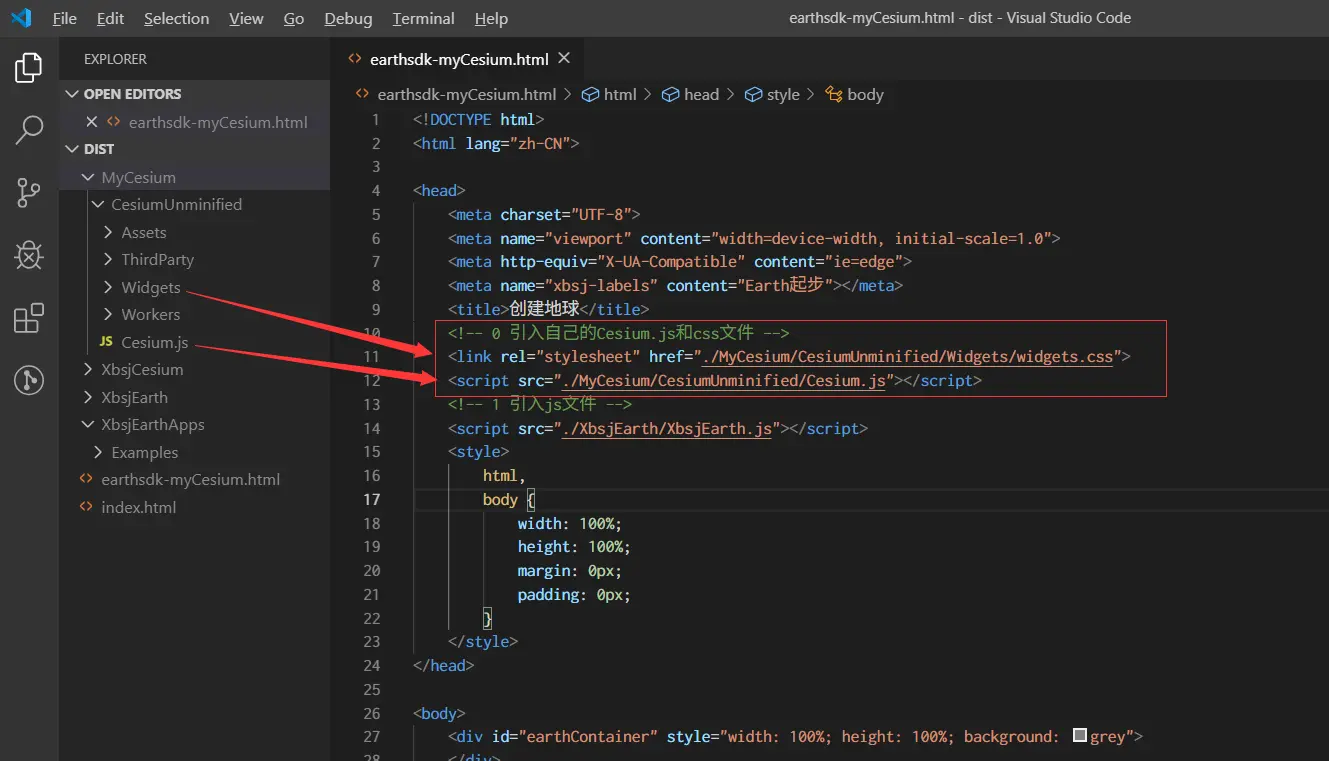
Task: Expand the Workers folder
Action: tap(194, 314)
